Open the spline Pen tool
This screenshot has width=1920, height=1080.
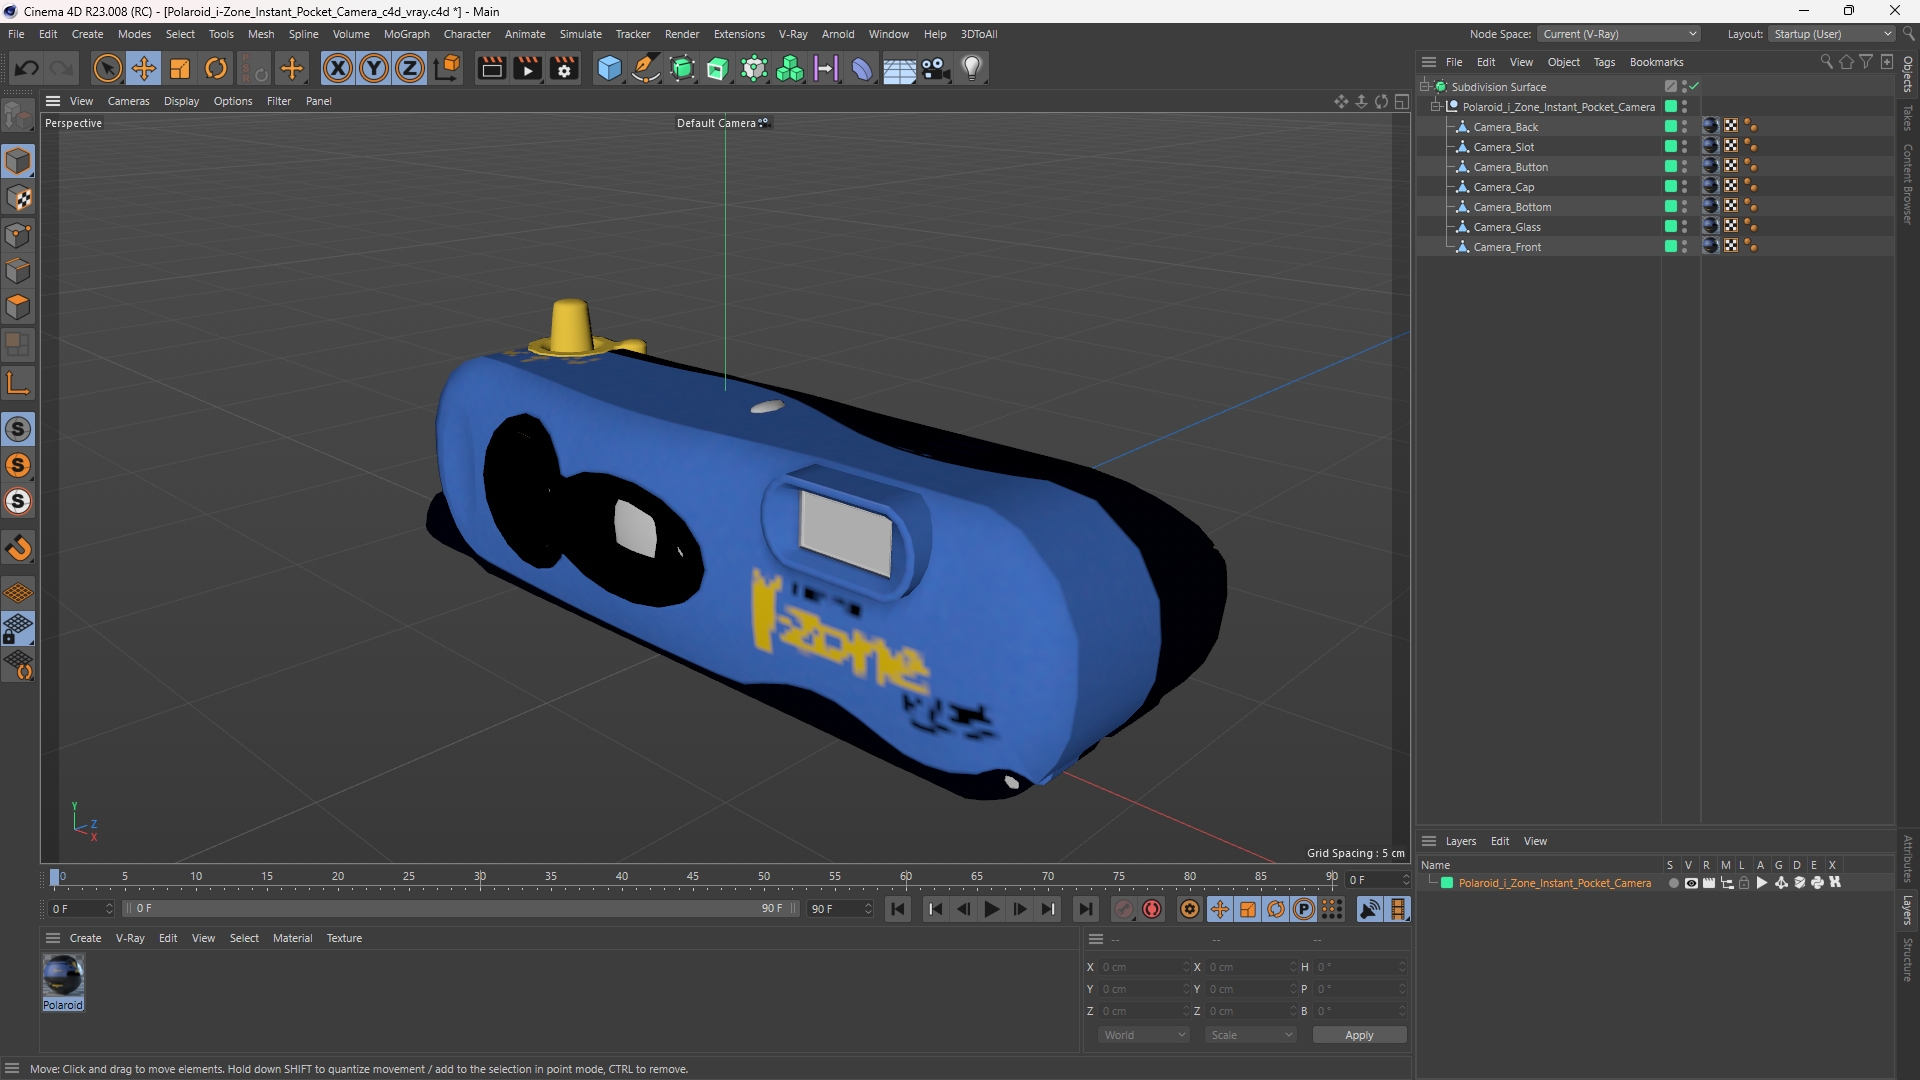tap(646, 68)
